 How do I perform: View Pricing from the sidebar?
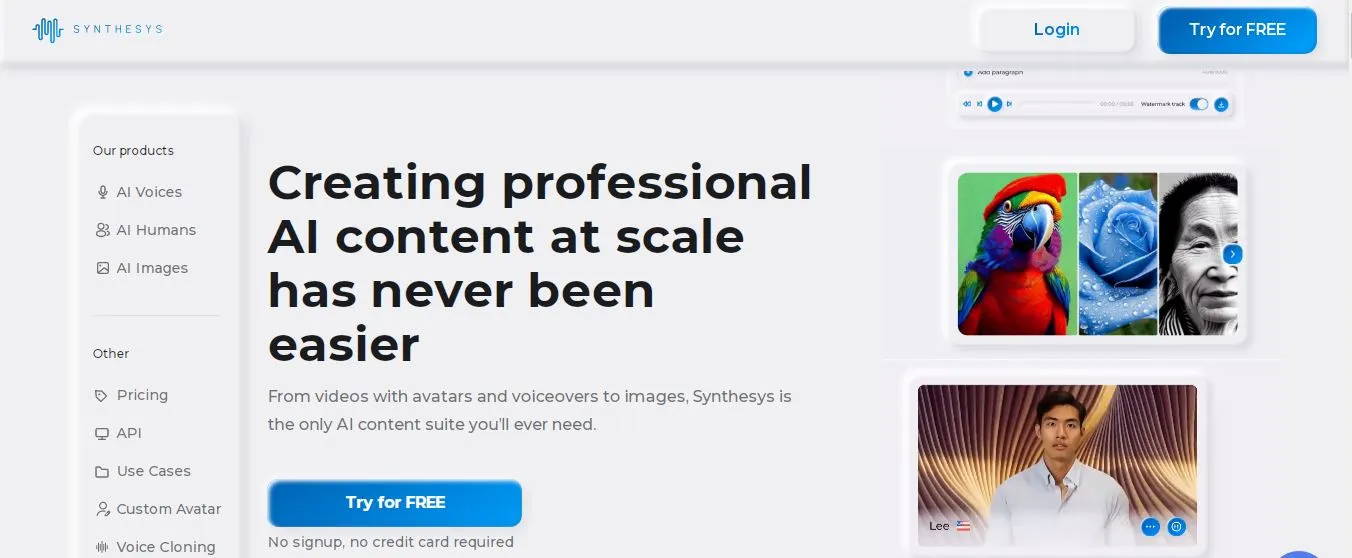click(131, 395)
